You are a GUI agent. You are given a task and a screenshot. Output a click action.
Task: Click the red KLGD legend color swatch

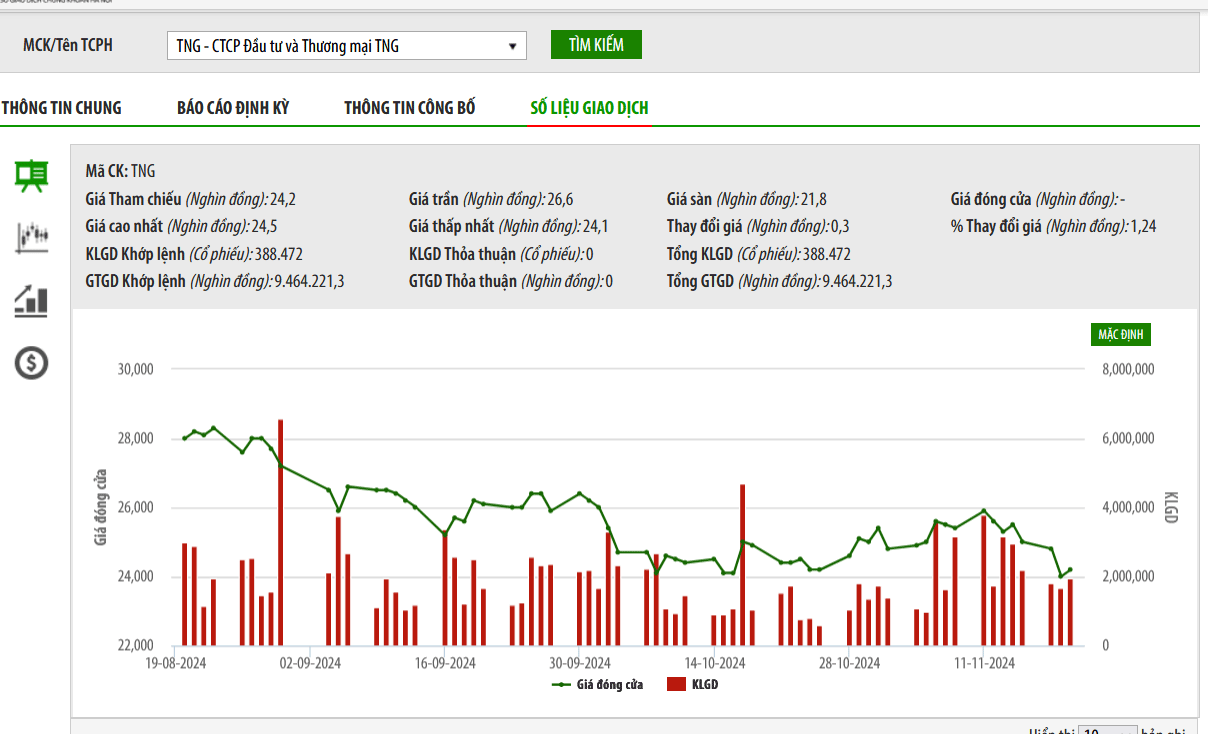click(x=676, y=685)
